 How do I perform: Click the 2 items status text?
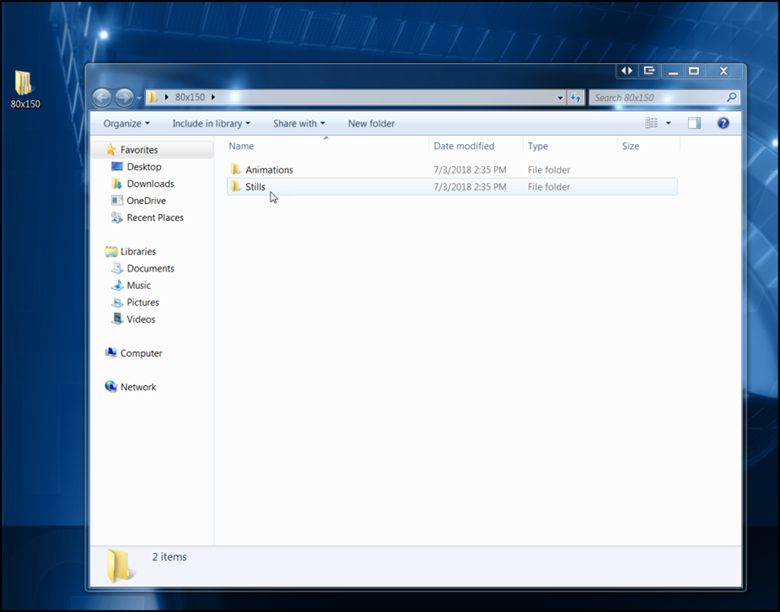click(169, 557)
